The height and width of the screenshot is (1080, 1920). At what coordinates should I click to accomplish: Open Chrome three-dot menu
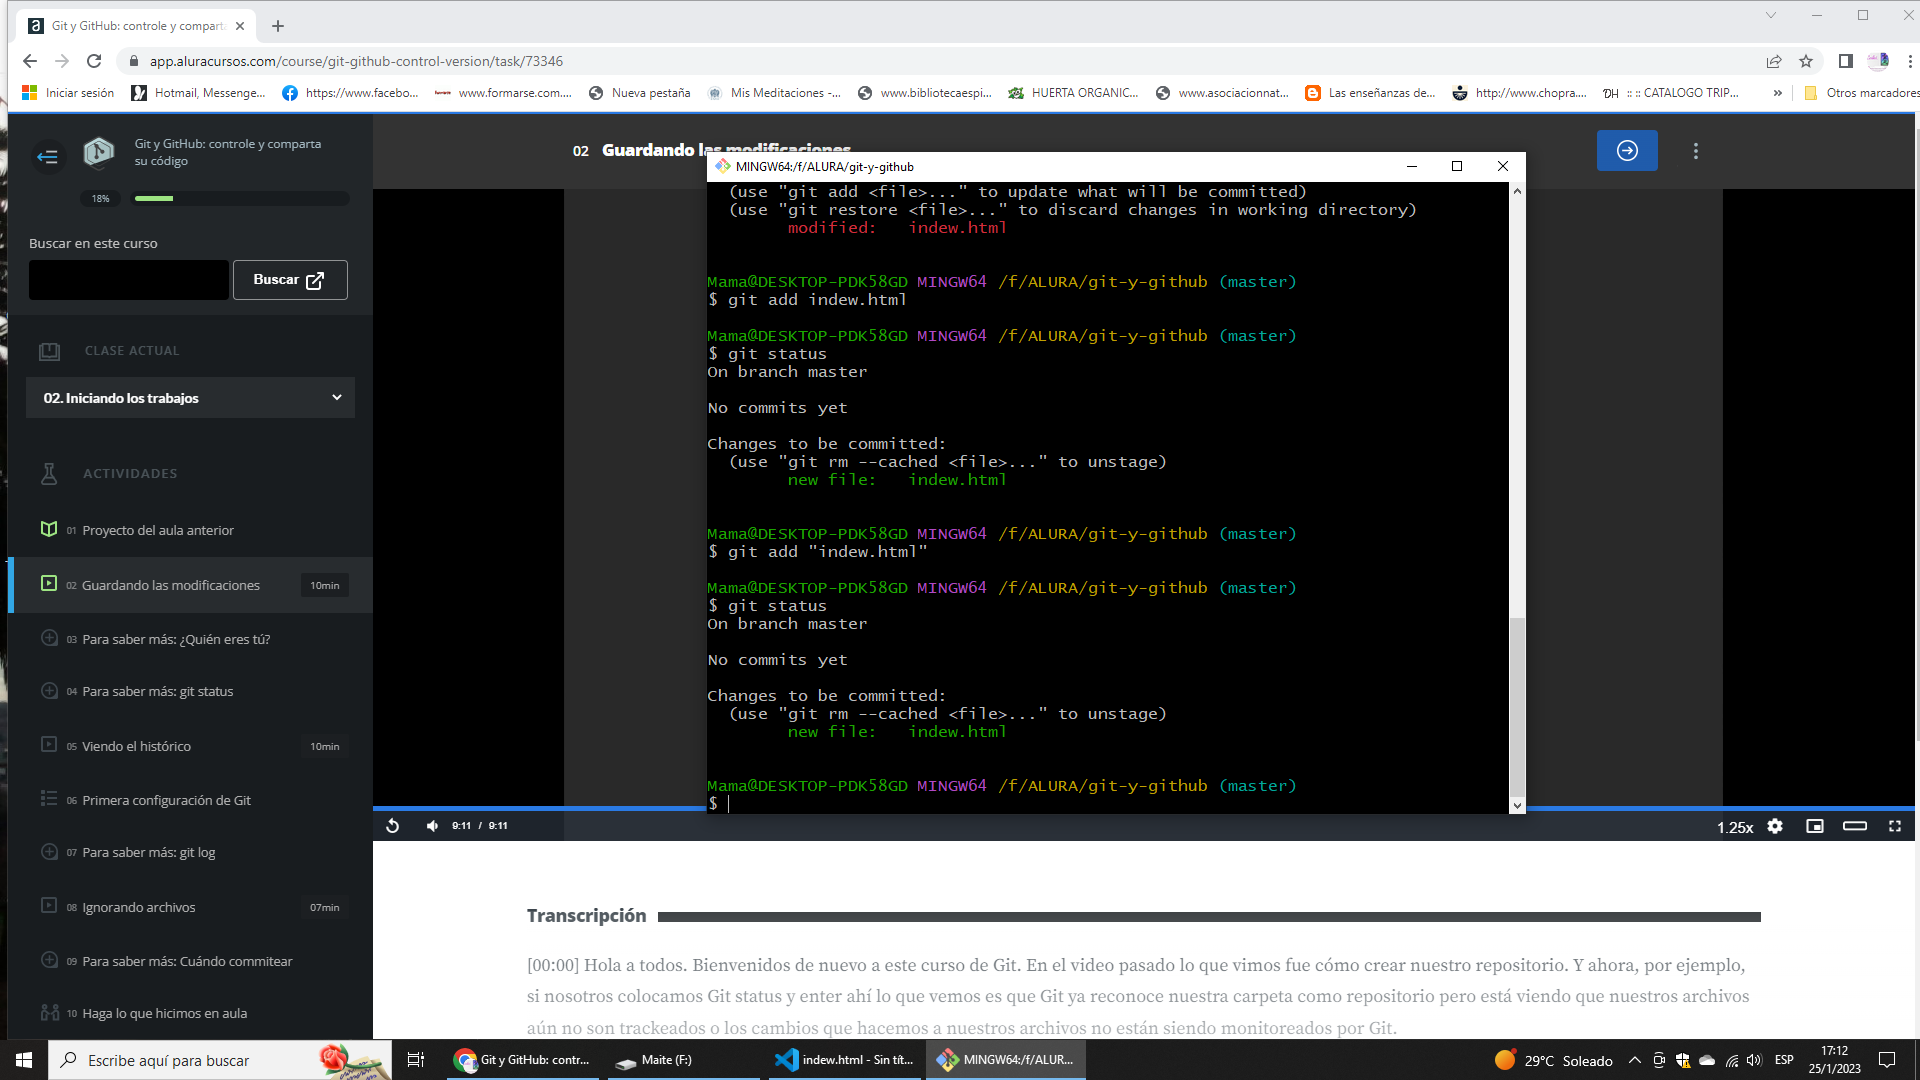tap(1910, 61)
